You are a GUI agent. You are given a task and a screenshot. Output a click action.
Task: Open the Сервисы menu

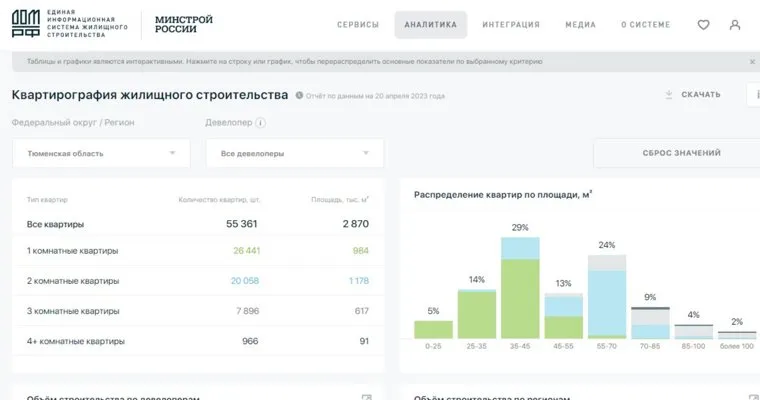[x=358, y=25]
